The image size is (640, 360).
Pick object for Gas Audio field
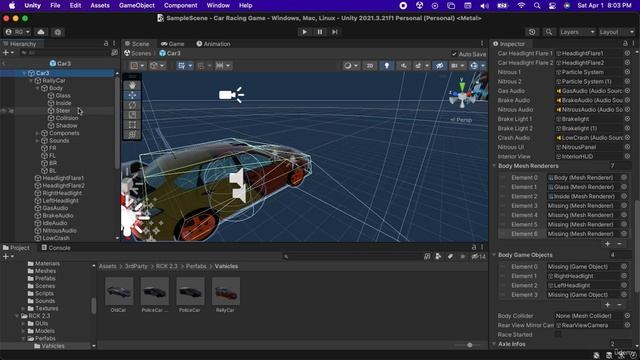pyautogui.click(x=627, y=91)
